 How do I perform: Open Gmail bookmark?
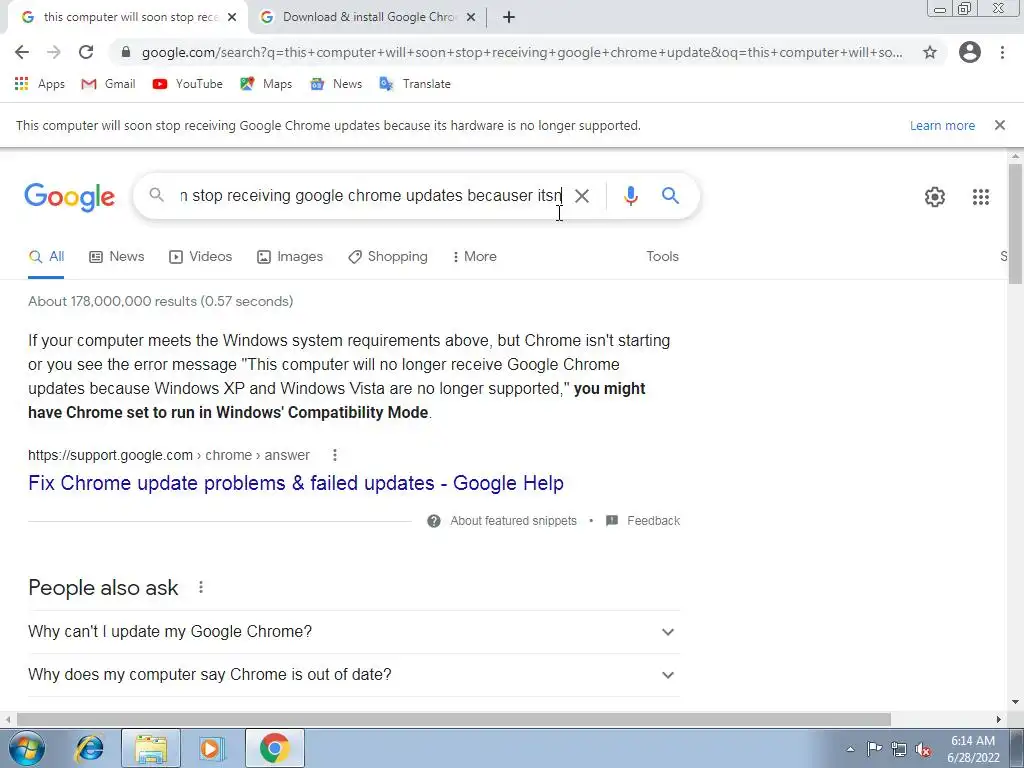click(108, 84)
